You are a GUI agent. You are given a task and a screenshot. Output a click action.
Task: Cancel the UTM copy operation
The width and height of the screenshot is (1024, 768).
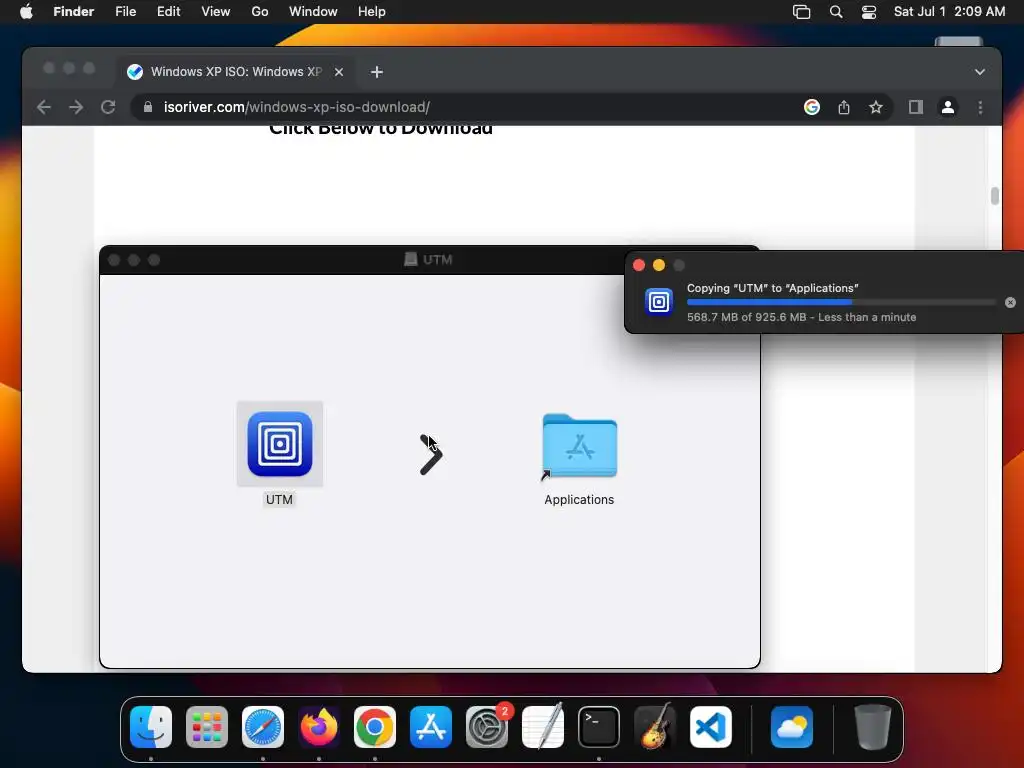pyautogui.click(x=1010, y=302)
